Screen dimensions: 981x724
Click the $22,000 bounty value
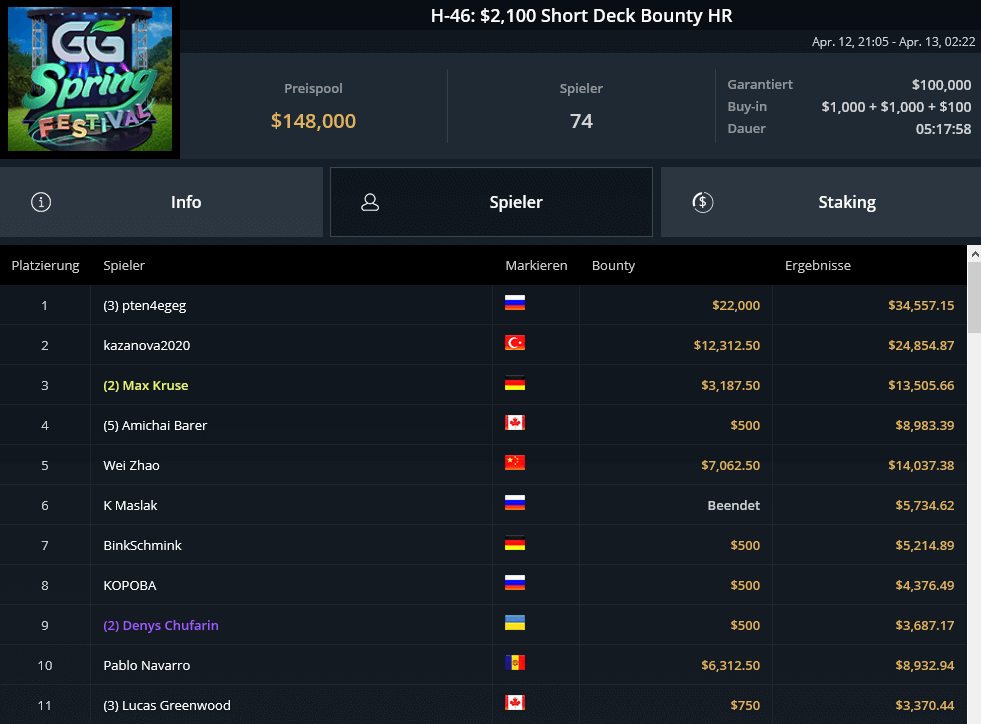(736, 305)
